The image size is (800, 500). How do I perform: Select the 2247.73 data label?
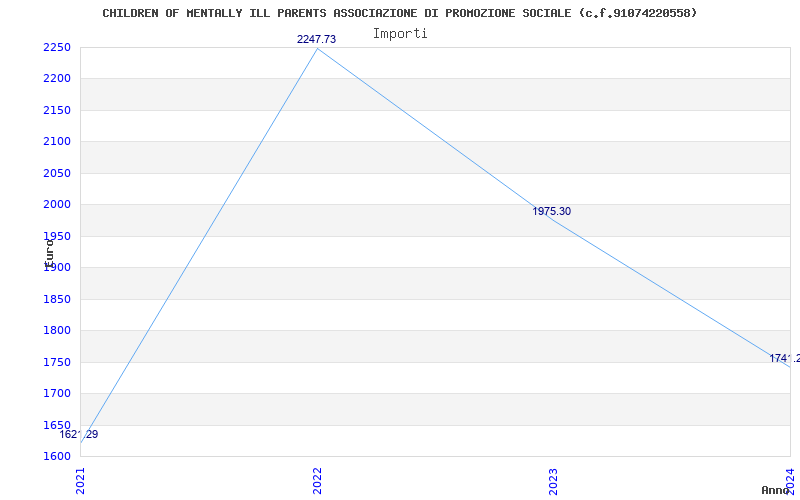click(x=316, y=39)
